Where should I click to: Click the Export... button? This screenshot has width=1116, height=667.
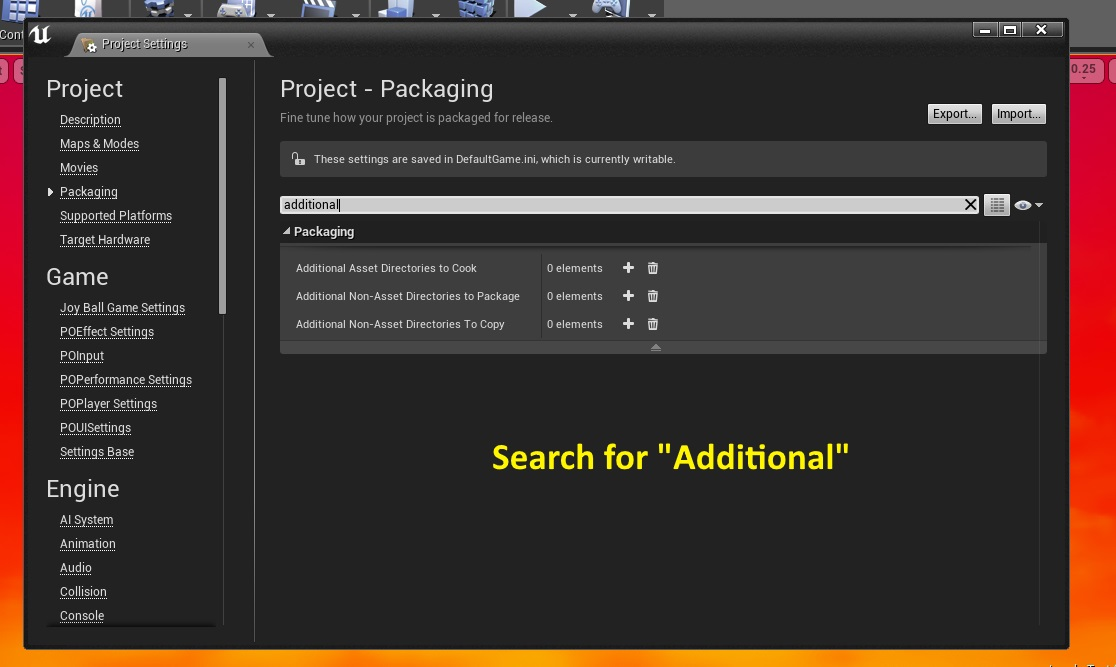point(954,114)
